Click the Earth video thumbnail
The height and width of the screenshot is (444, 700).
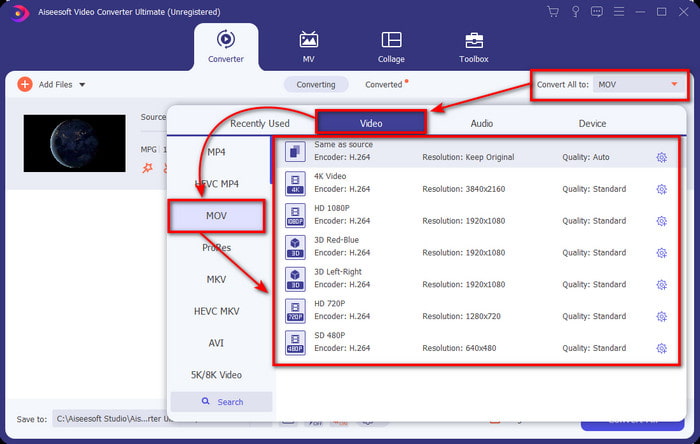(x=75, y=143)
